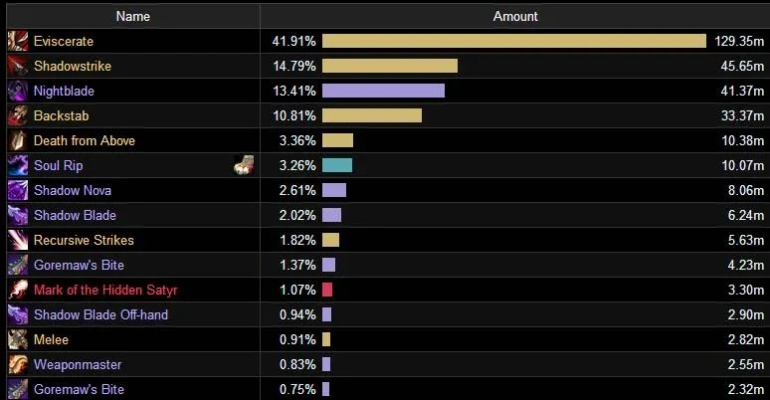Click the Eviscerate damage bar
Image resolution: width=770 pixels, height=400 pixels.
point(514,41)
